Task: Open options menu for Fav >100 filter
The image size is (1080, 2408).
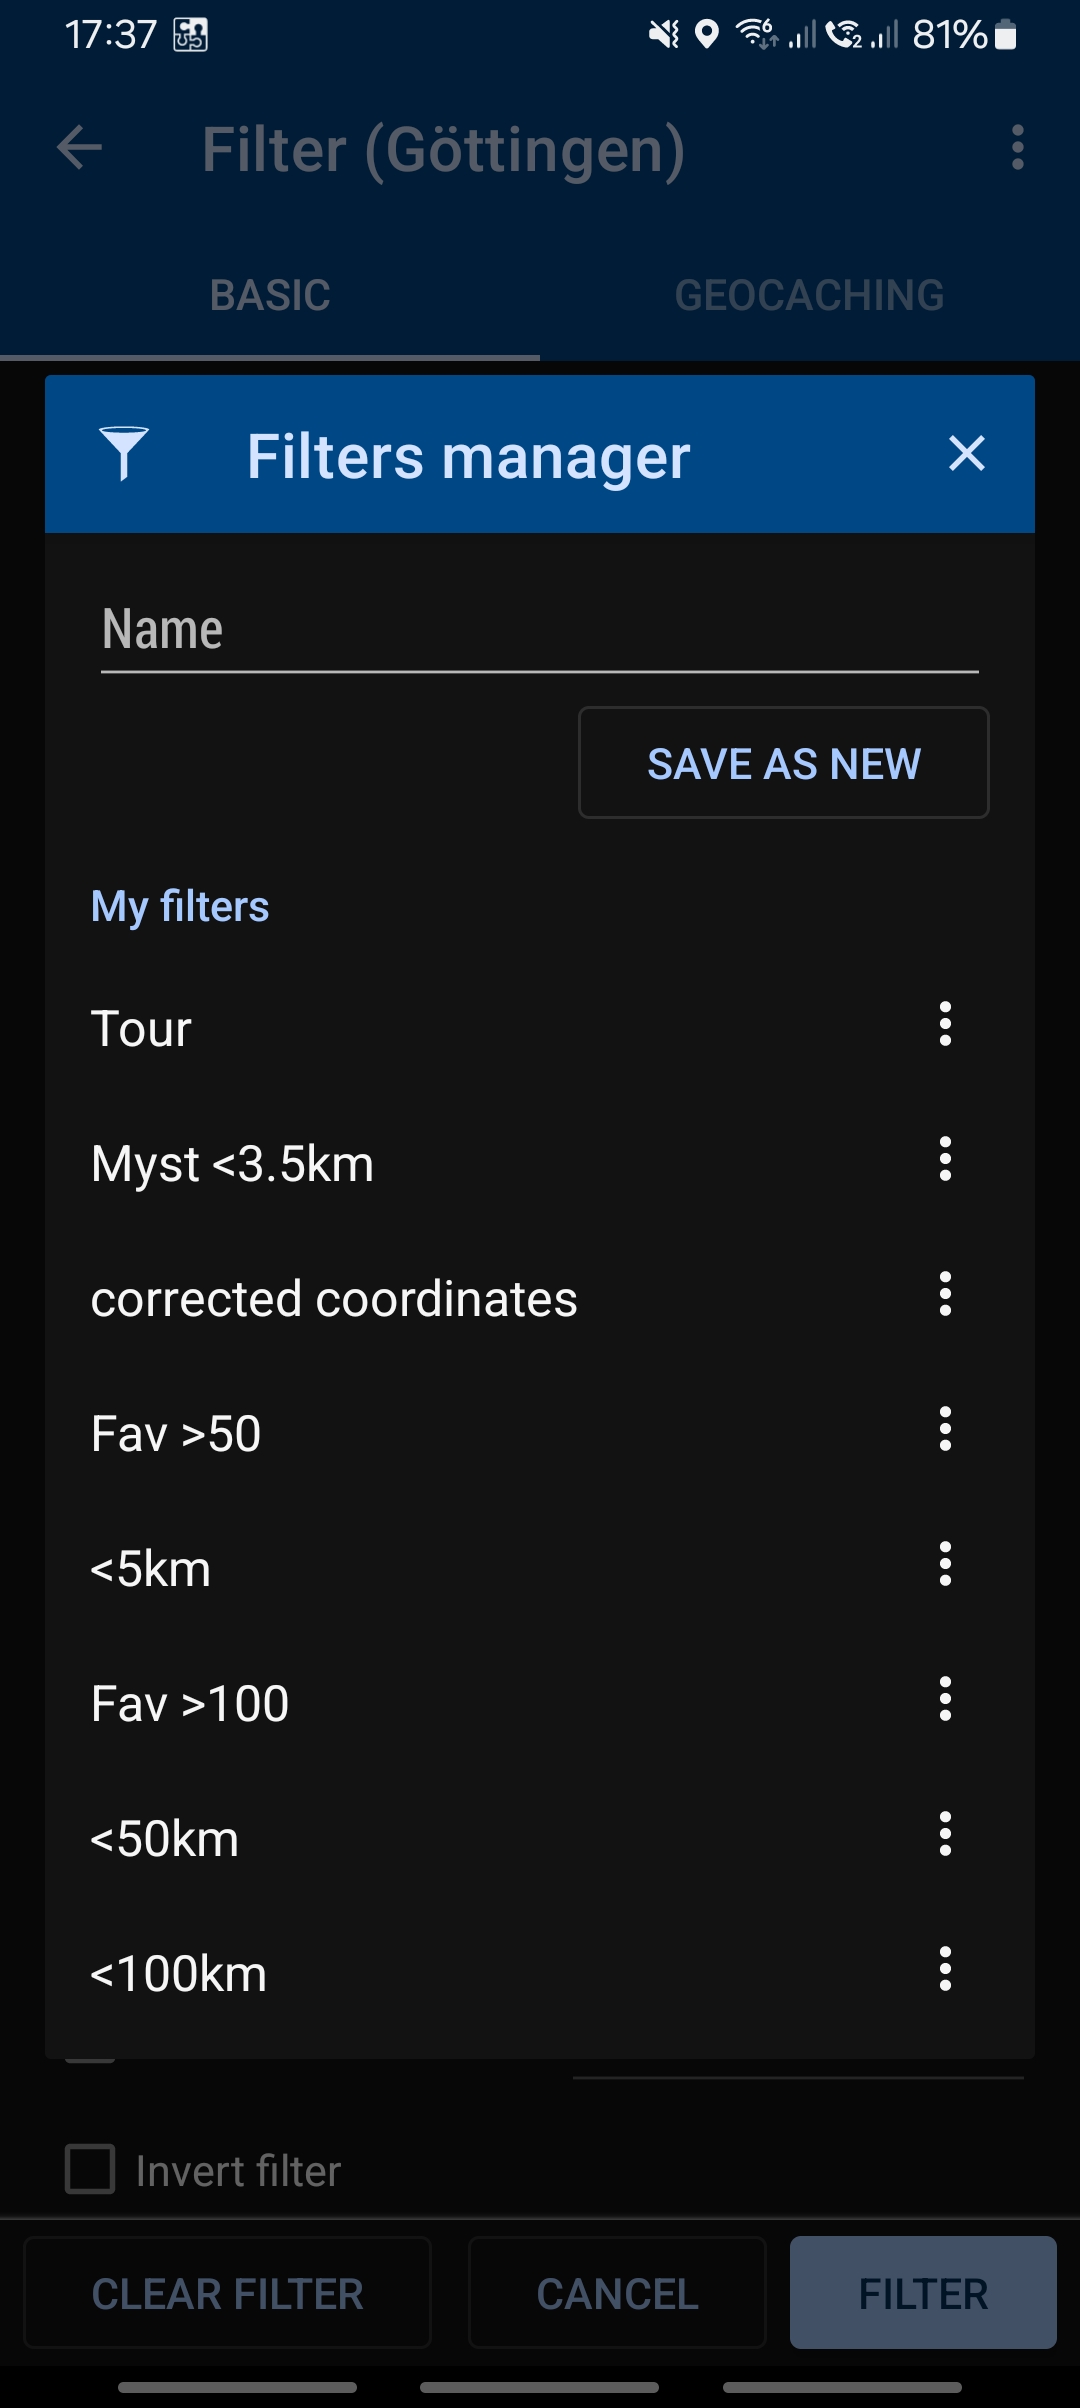Action: pos(945,1699)
